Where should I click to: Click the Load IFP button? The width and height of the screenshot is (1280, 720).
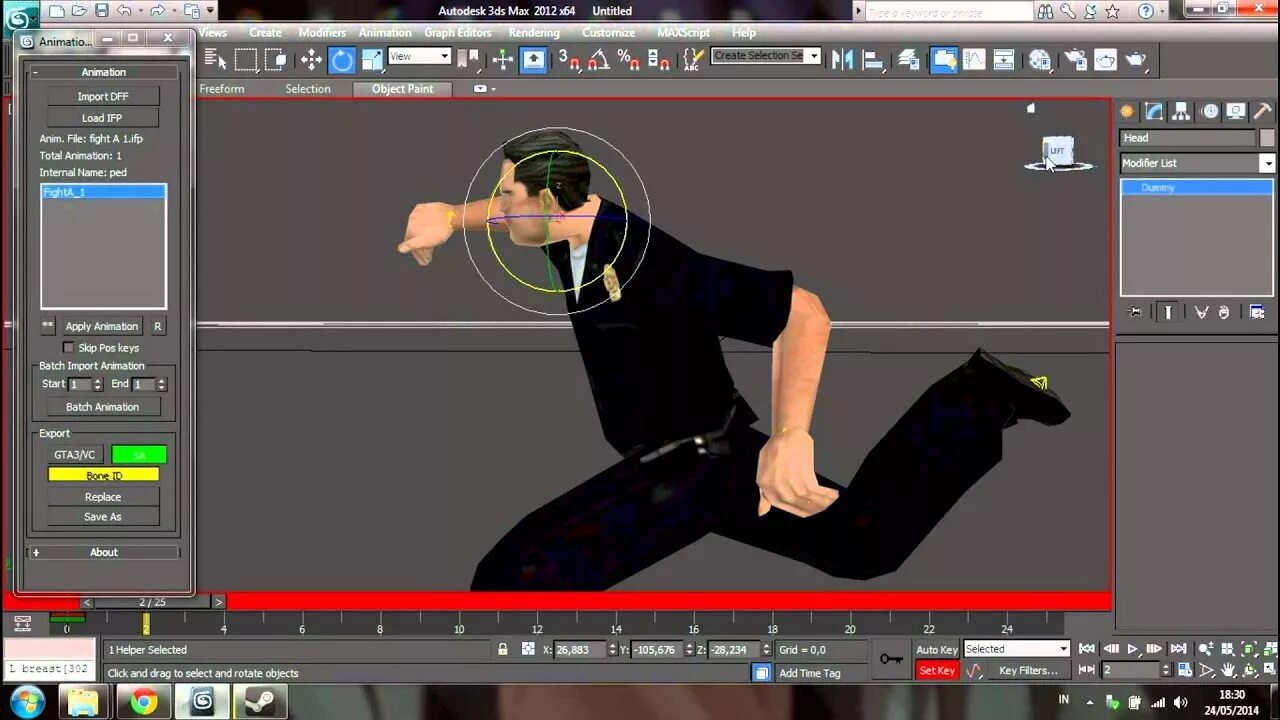click(103, 118)
